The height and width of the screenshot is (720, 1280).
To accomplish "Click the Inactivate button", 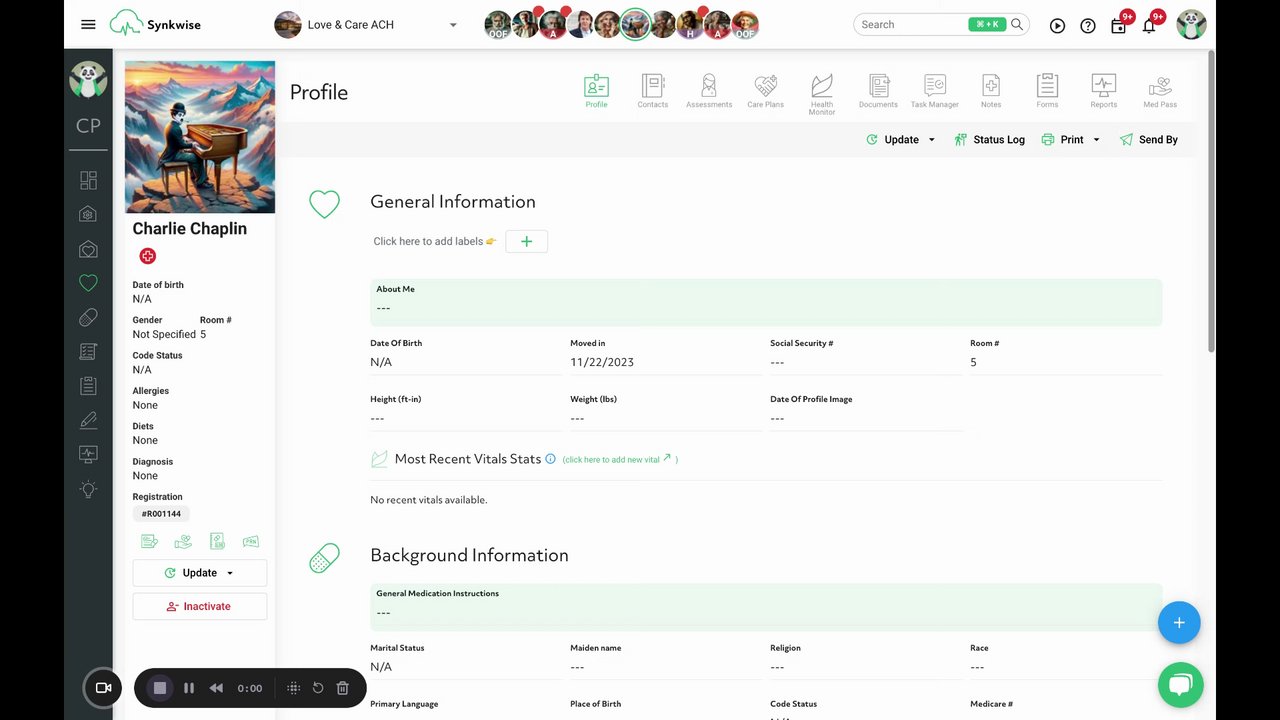I will tap(200, 607).
